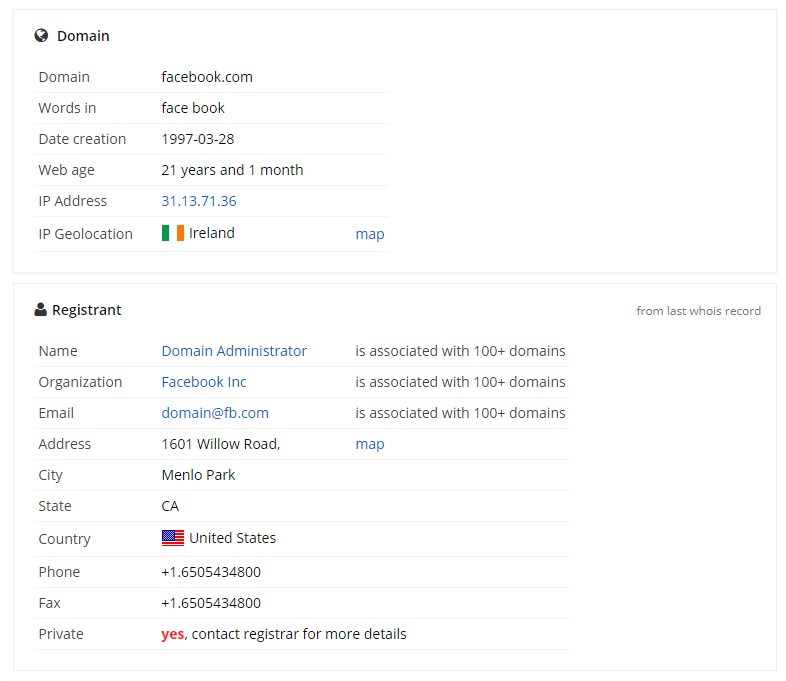Click the Menlo Park city value

click(198, 475)
